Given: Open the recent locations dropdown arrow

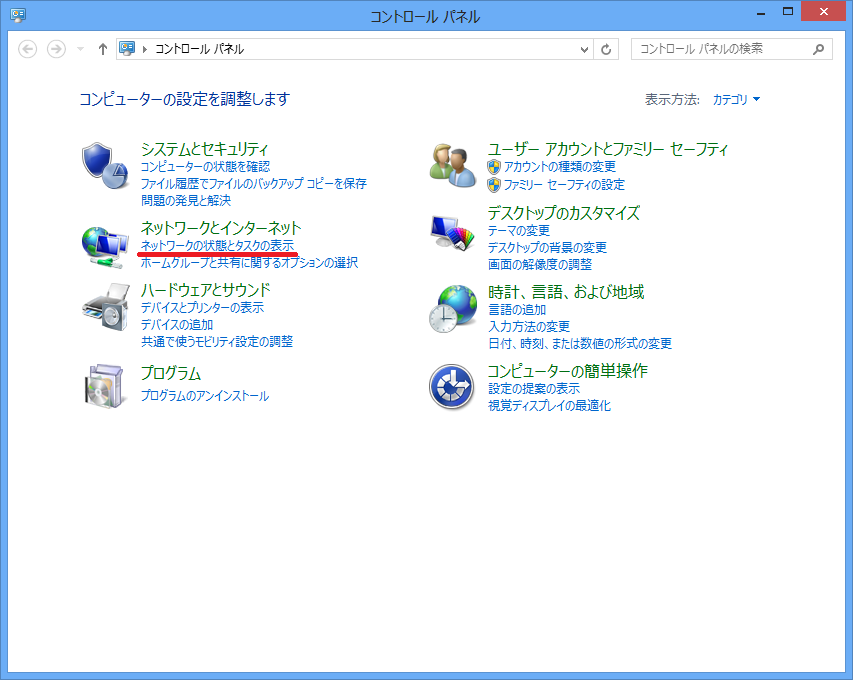Looking at the screenshot, I should coord(81,49).
